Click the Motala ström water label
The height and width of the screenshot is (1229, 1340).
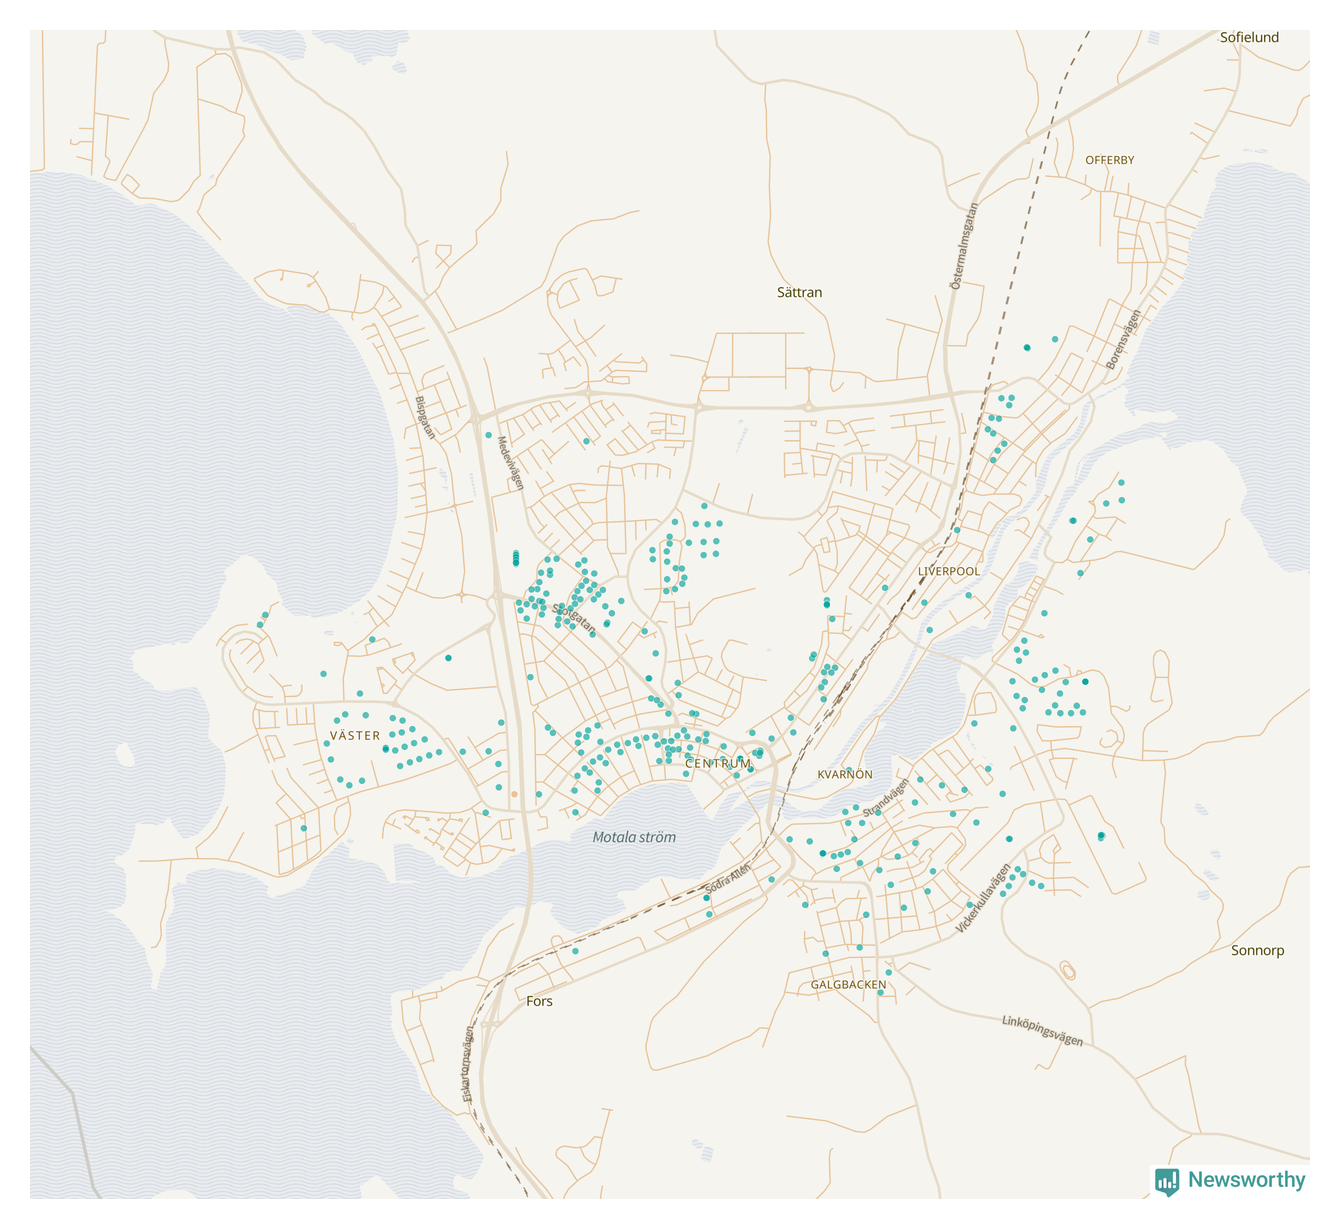[x=634, y=837]
